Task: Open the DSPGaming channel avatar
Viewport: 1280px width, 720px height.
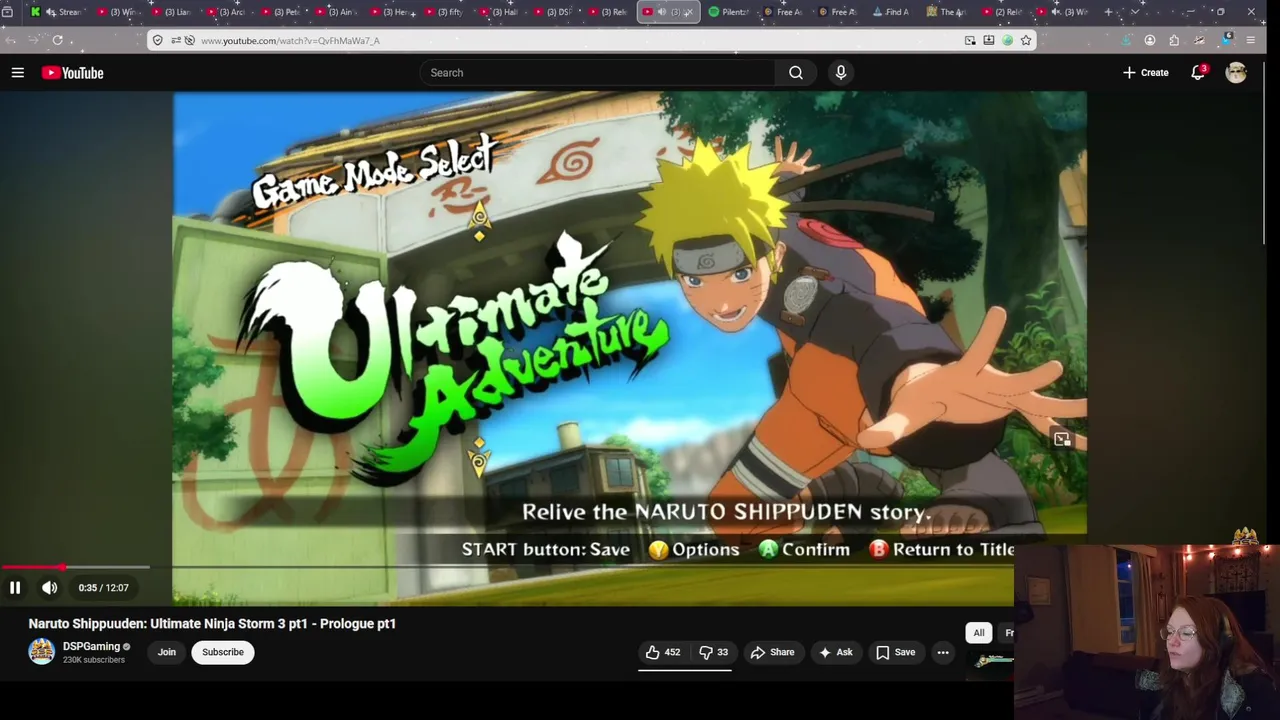Action: pos(41,652)
